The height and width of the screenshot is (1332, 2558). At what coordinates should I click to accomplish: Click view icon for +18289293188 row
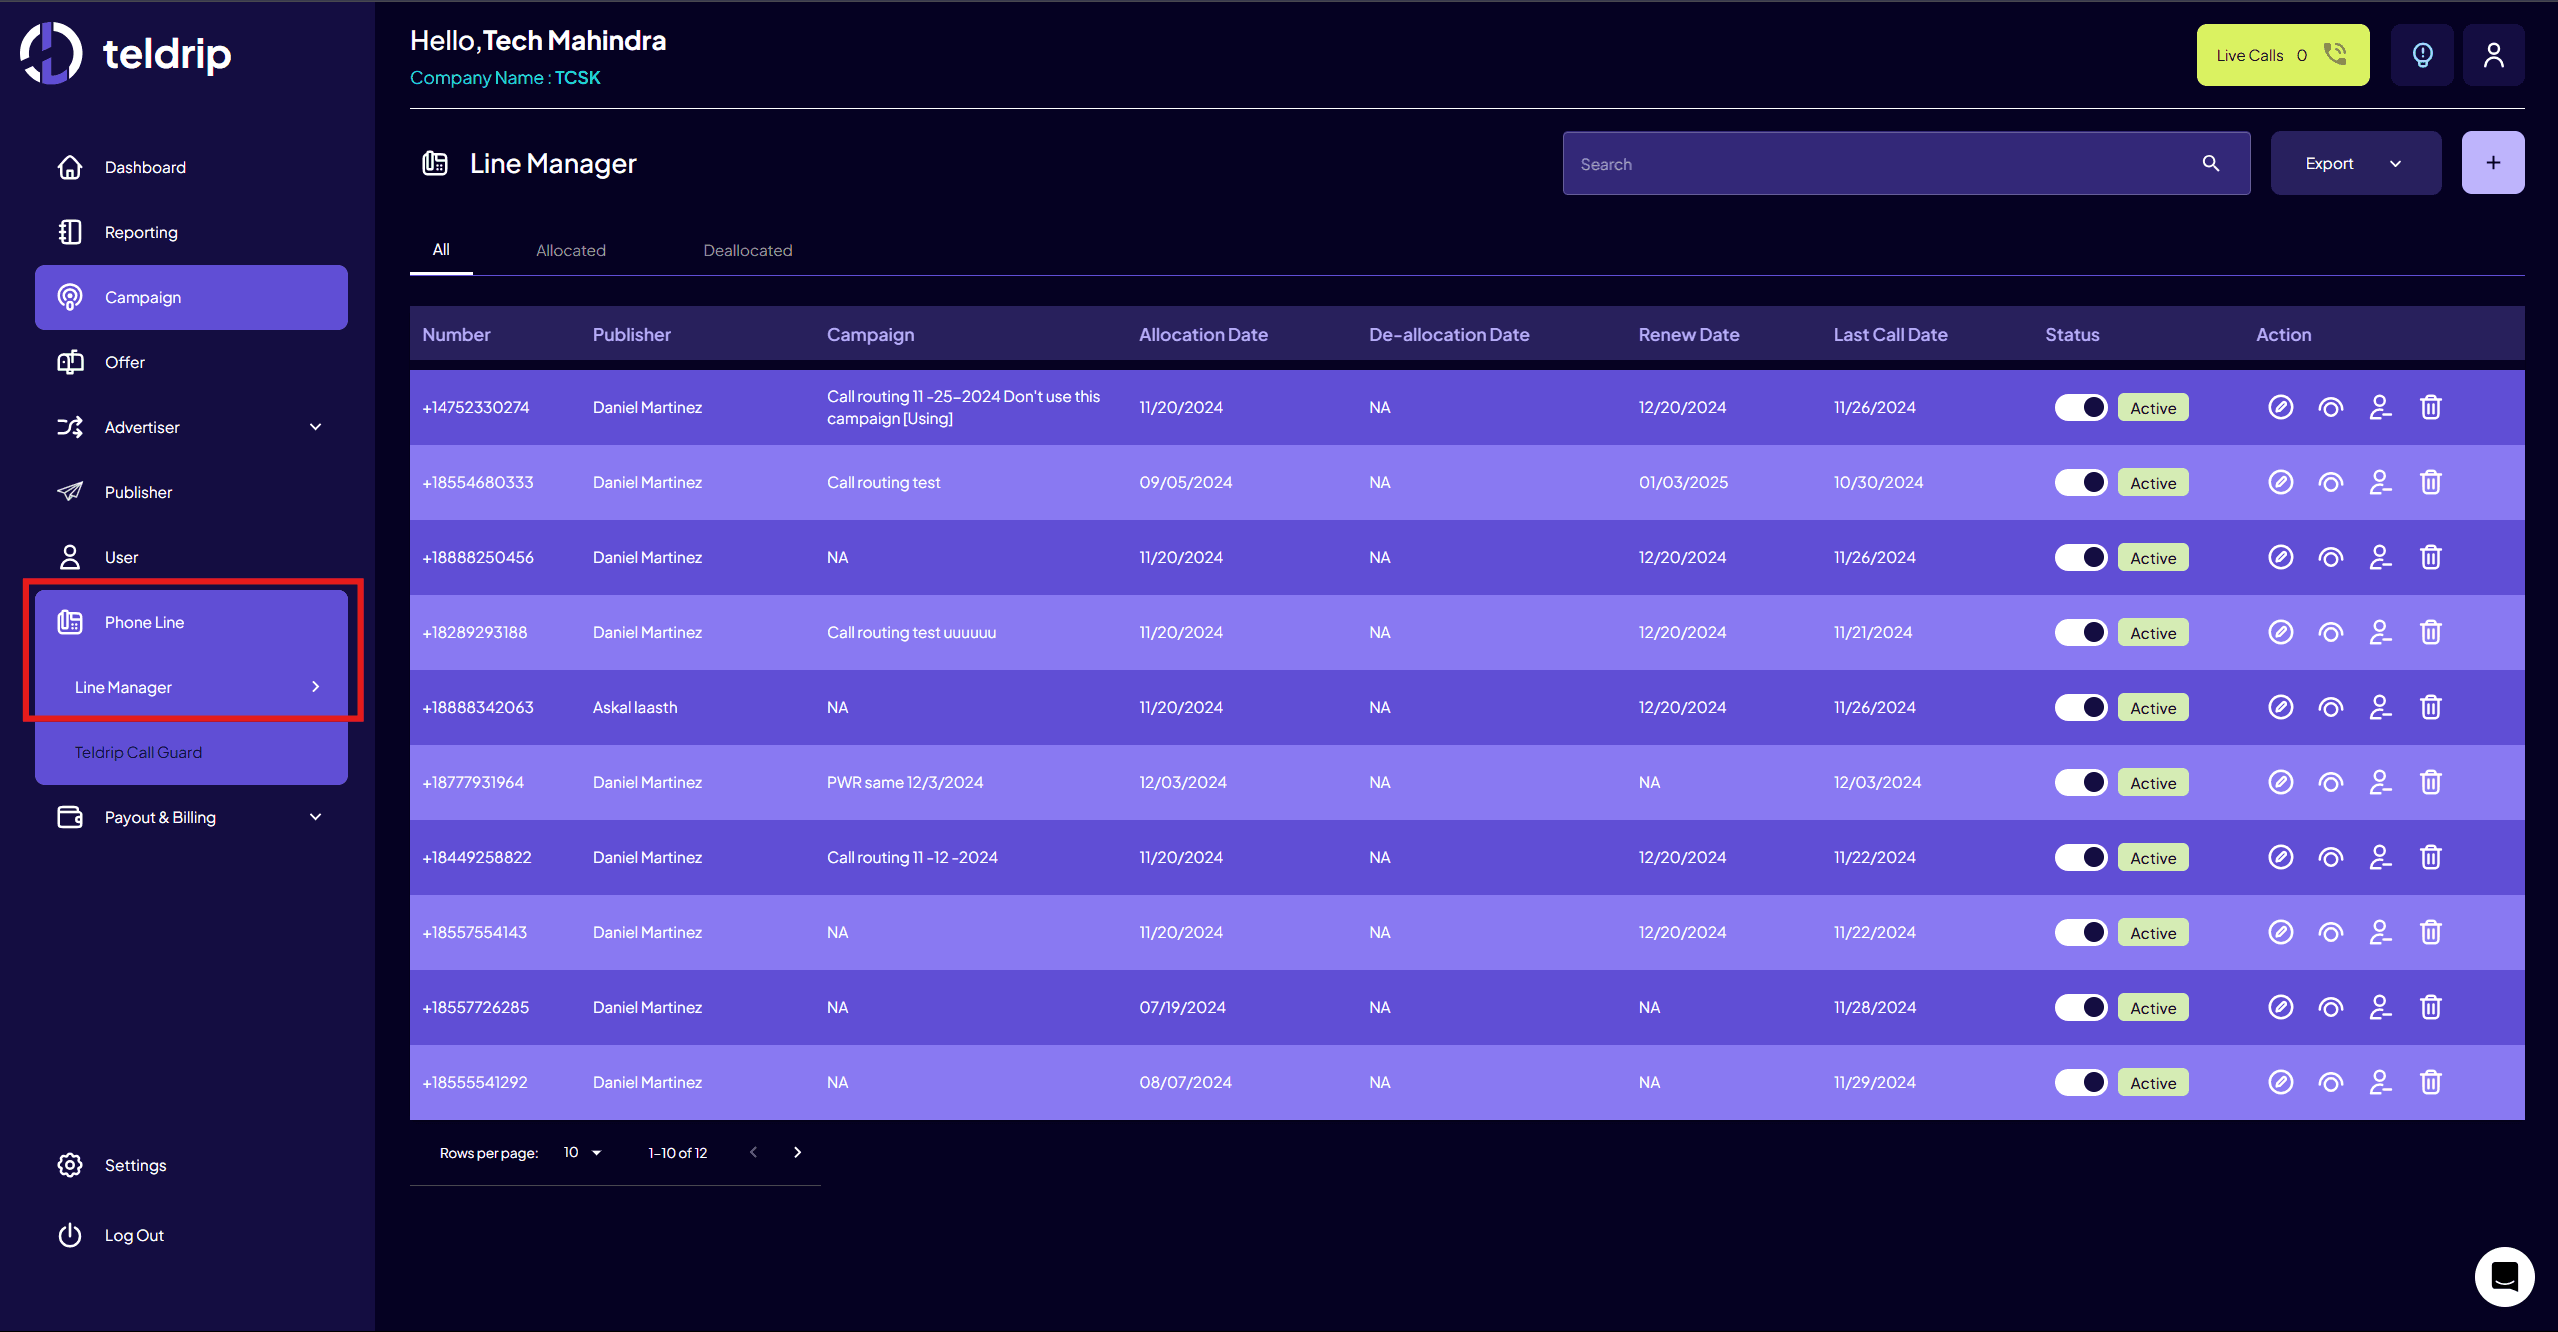[x=2330, y=632]
